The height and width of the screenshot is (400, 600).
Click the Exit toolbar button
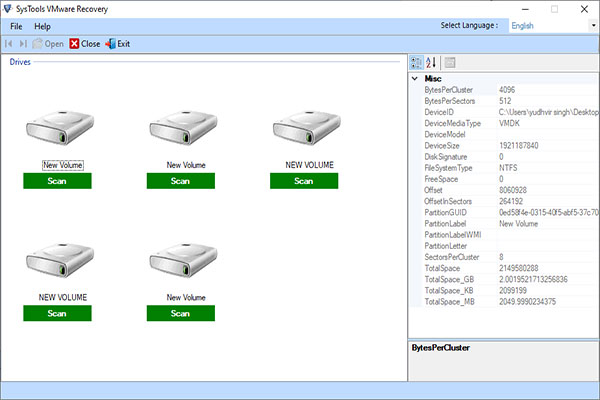point(118,44)
